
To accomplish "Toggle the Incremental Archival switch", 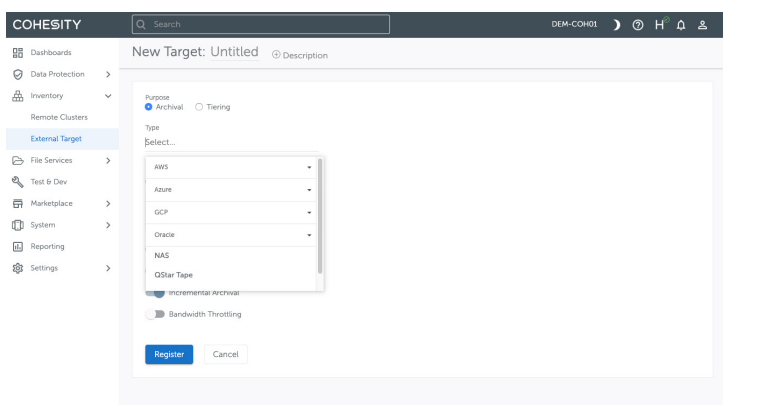I will [155, 293].
